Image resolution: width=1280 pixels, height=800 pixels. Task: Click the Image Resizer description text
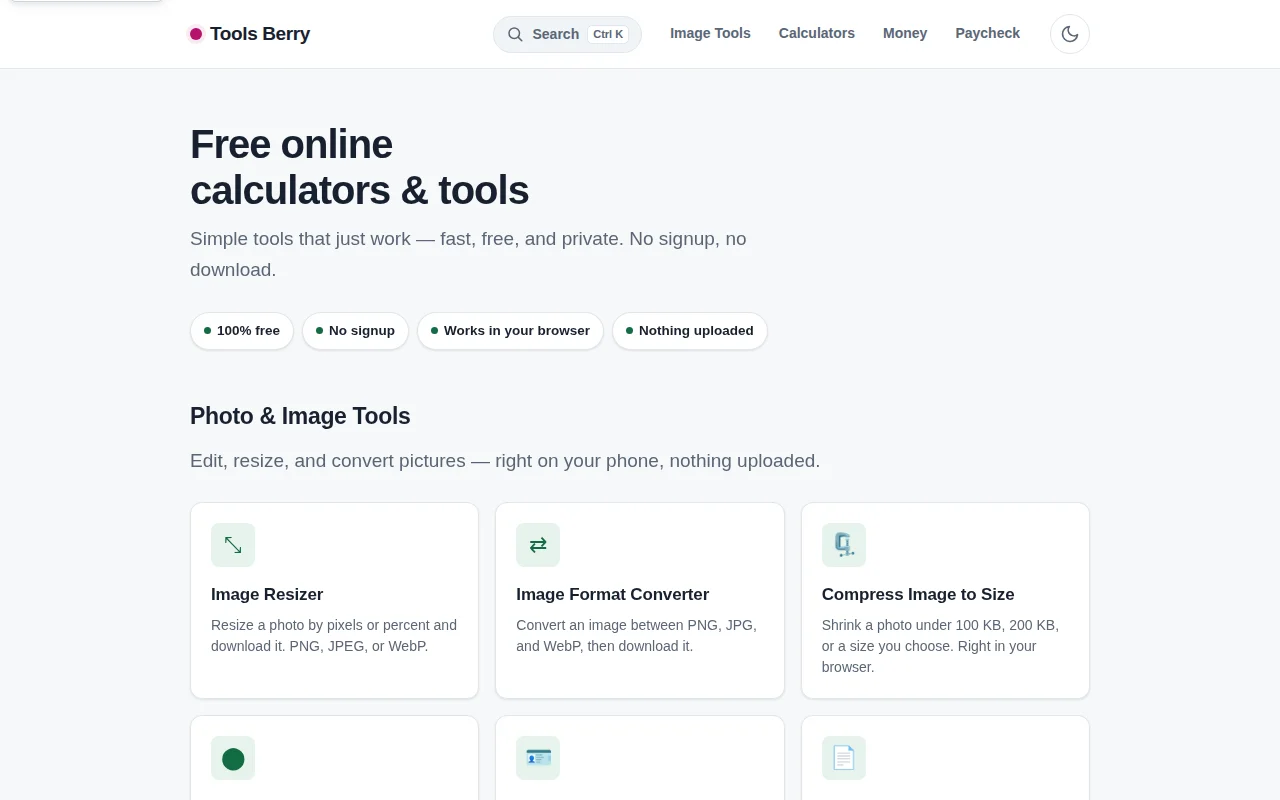pyautogui.click(x=334, y=635)
